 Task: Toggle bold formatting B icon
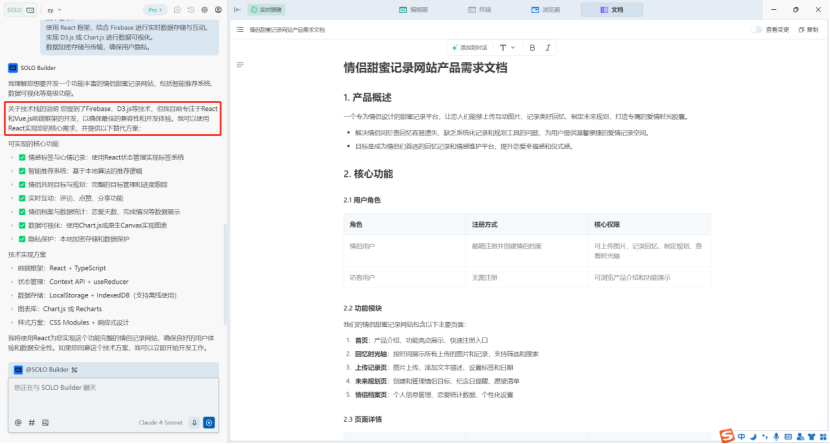point(533,48)
